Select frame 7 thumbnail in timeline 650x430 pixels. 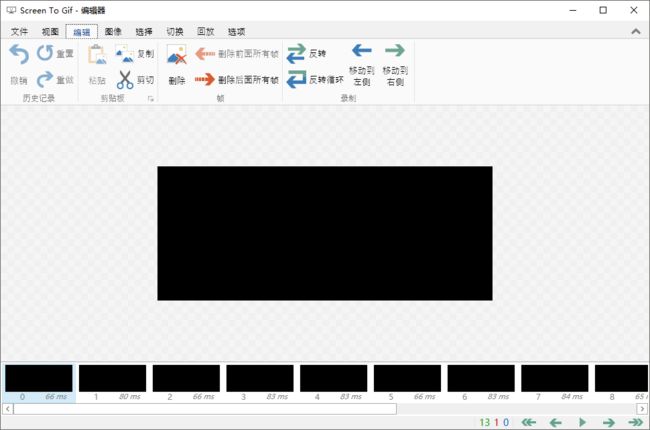555,378
